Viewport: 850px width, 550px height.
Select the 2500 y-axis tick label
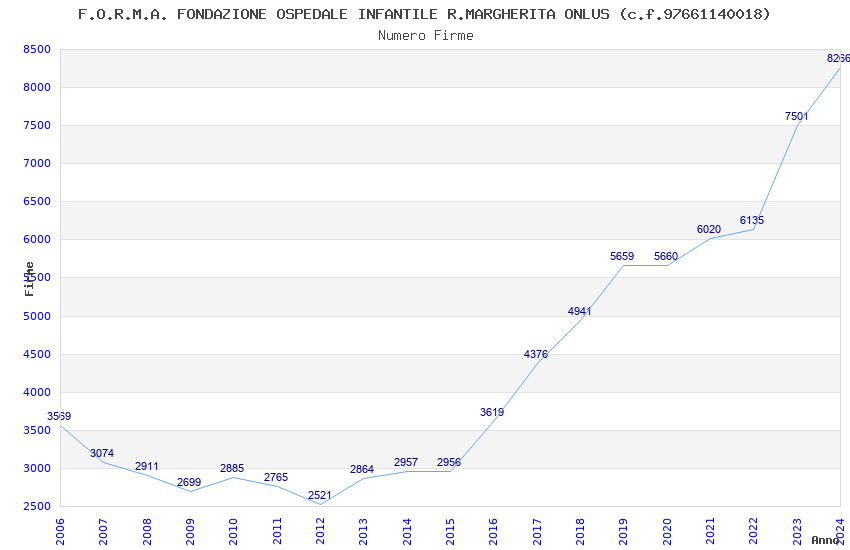pyautogui.click(x=37, y=506)
